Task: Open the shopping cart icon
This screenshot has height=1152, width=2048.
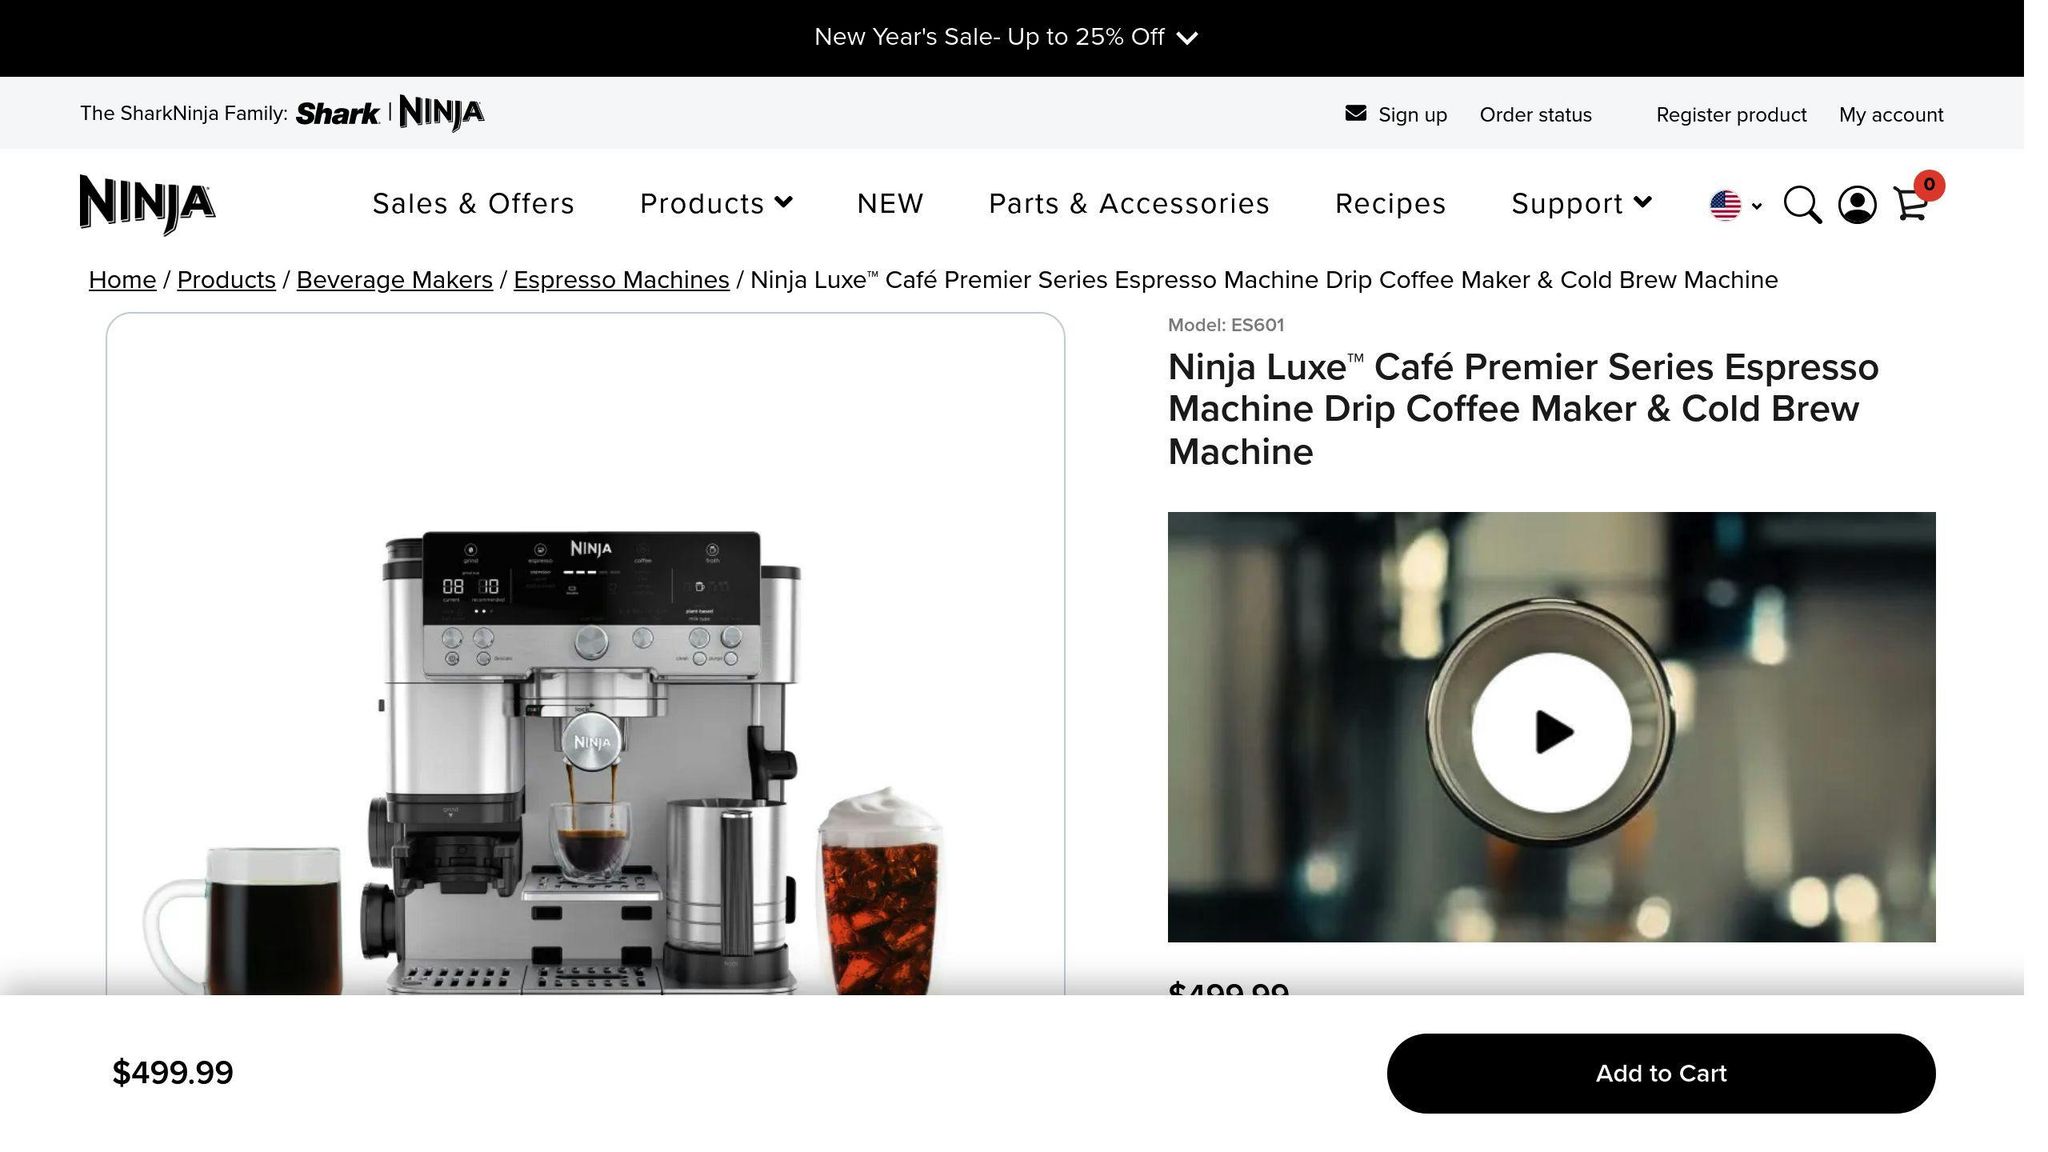Action: 1910,205
